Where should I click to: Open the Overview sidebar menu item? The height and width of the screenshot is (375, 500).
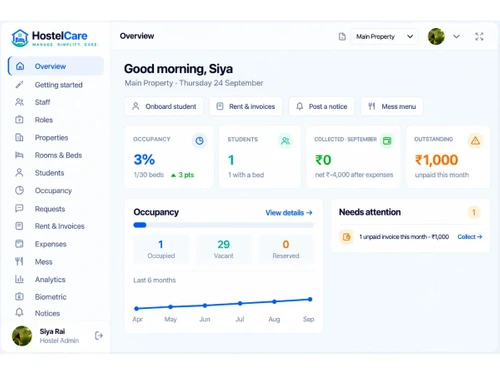point(56,66)
